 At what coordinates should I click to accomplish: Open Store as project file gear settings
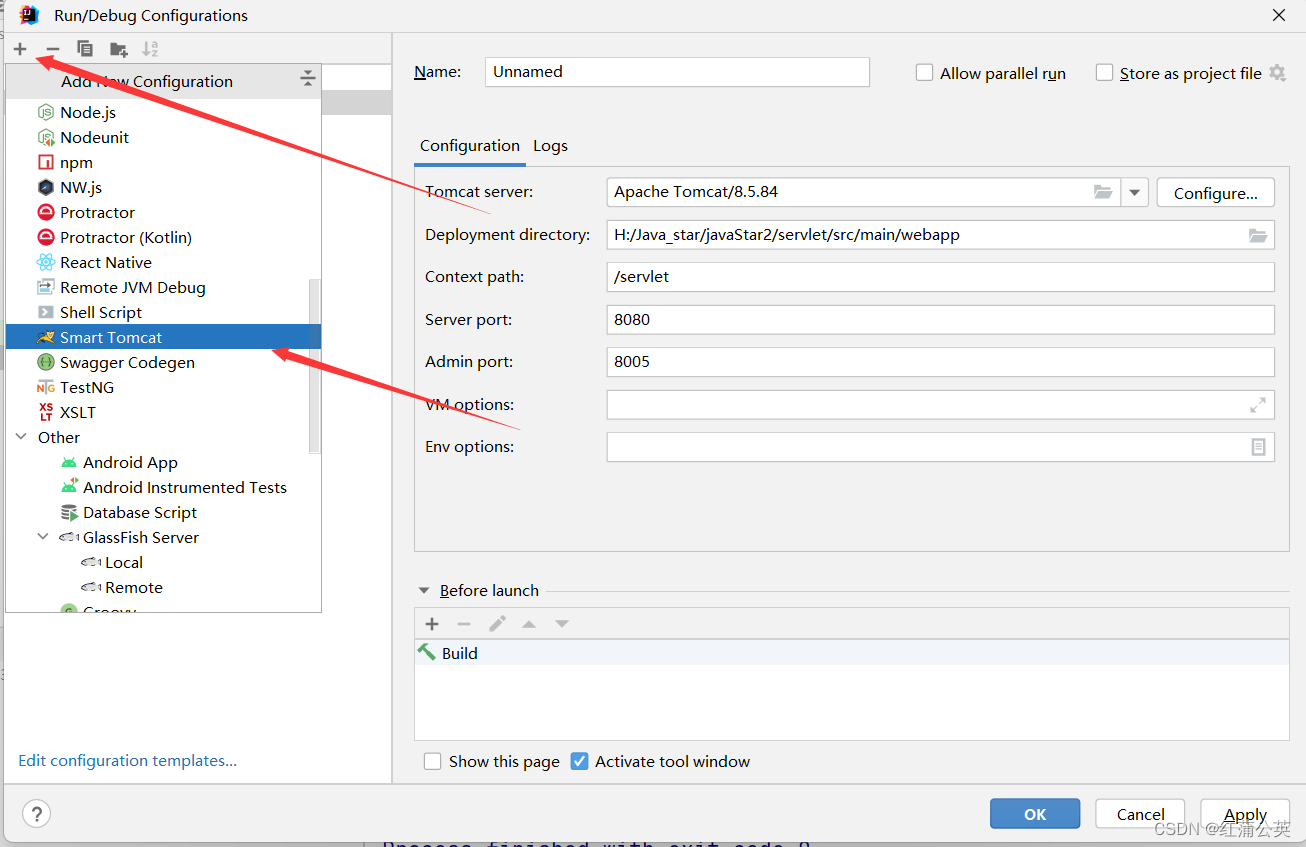click(1277, 73)
